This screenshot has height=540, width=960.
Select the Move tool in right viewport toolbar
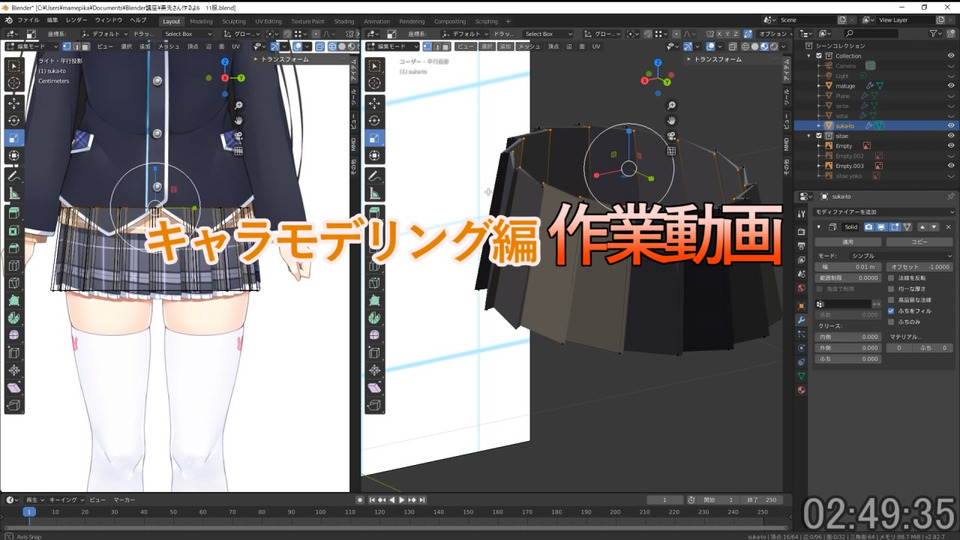pyautogui.click(x=375, y=103)
